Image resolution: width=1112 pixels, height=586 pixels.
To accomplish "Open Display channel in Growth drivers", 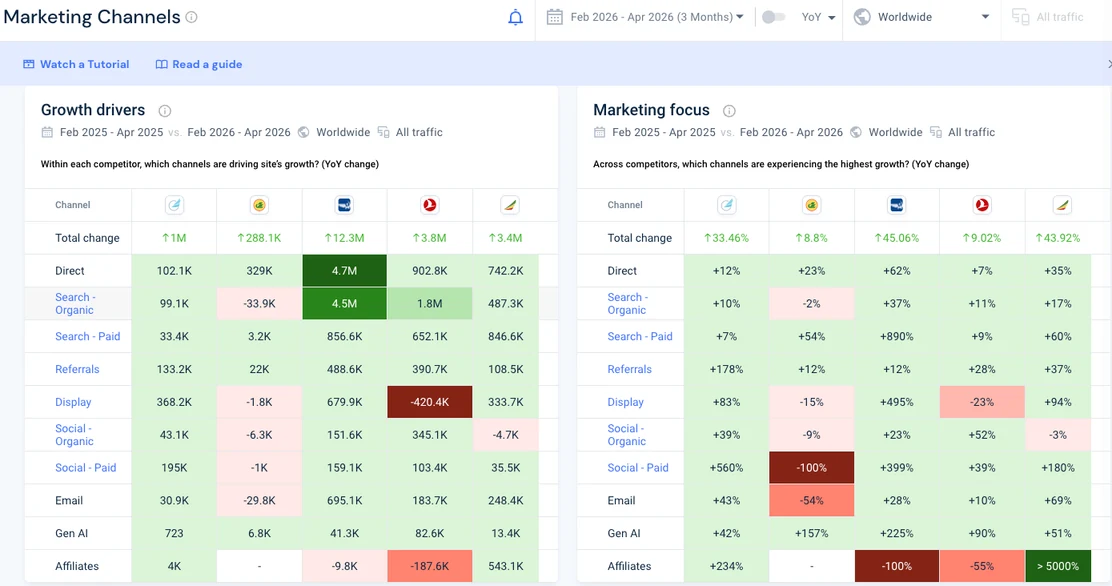I will tap(73, 402).
